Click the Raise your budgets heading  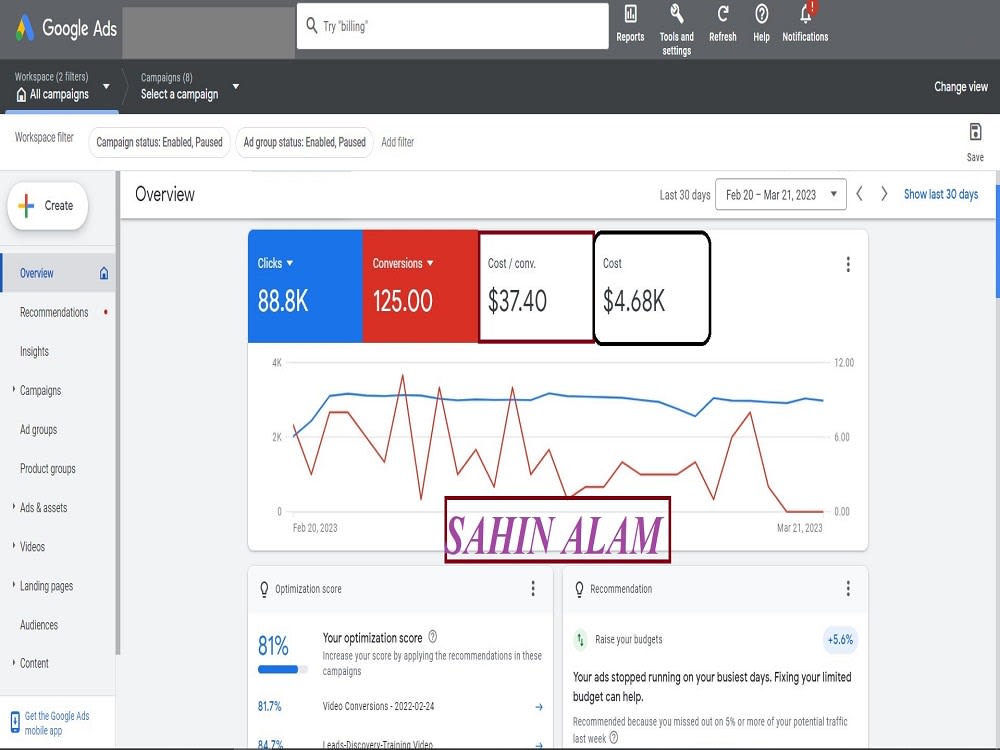point(629,639)
